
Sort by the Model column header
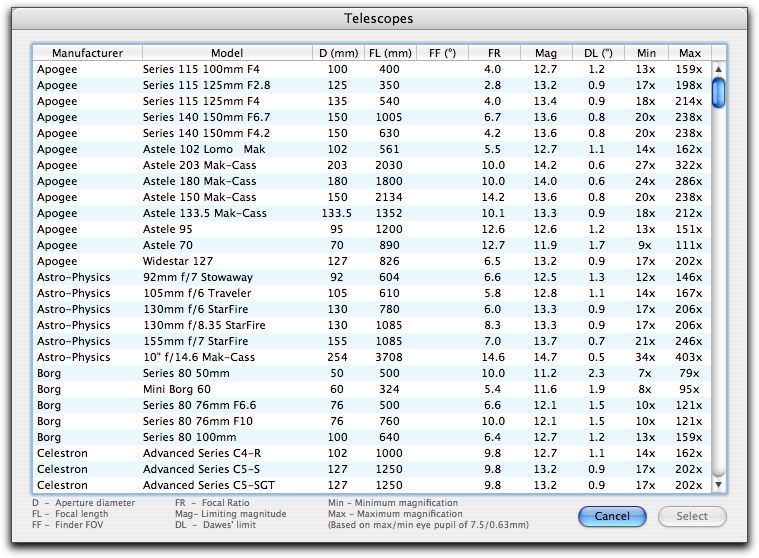[227, 53]
